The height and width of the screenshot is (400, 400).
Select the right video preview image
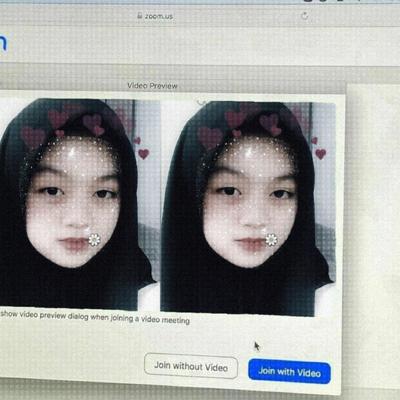[248, 209]
